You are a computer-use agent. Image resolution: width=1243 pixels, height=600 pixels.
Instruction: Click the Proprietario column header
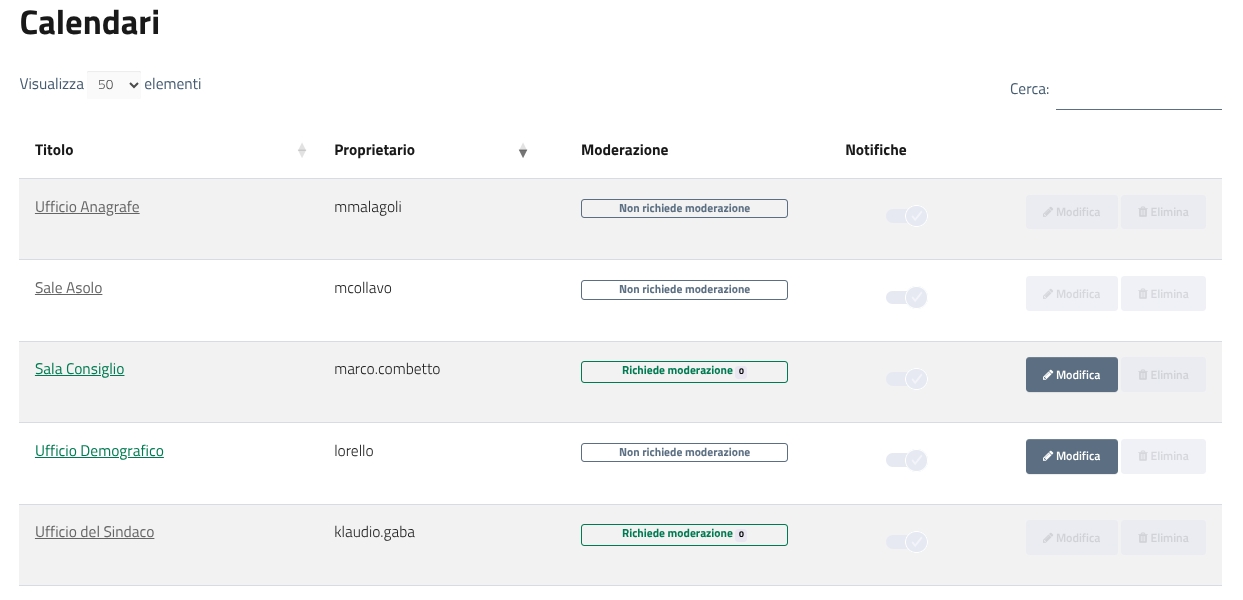(374, 150)
